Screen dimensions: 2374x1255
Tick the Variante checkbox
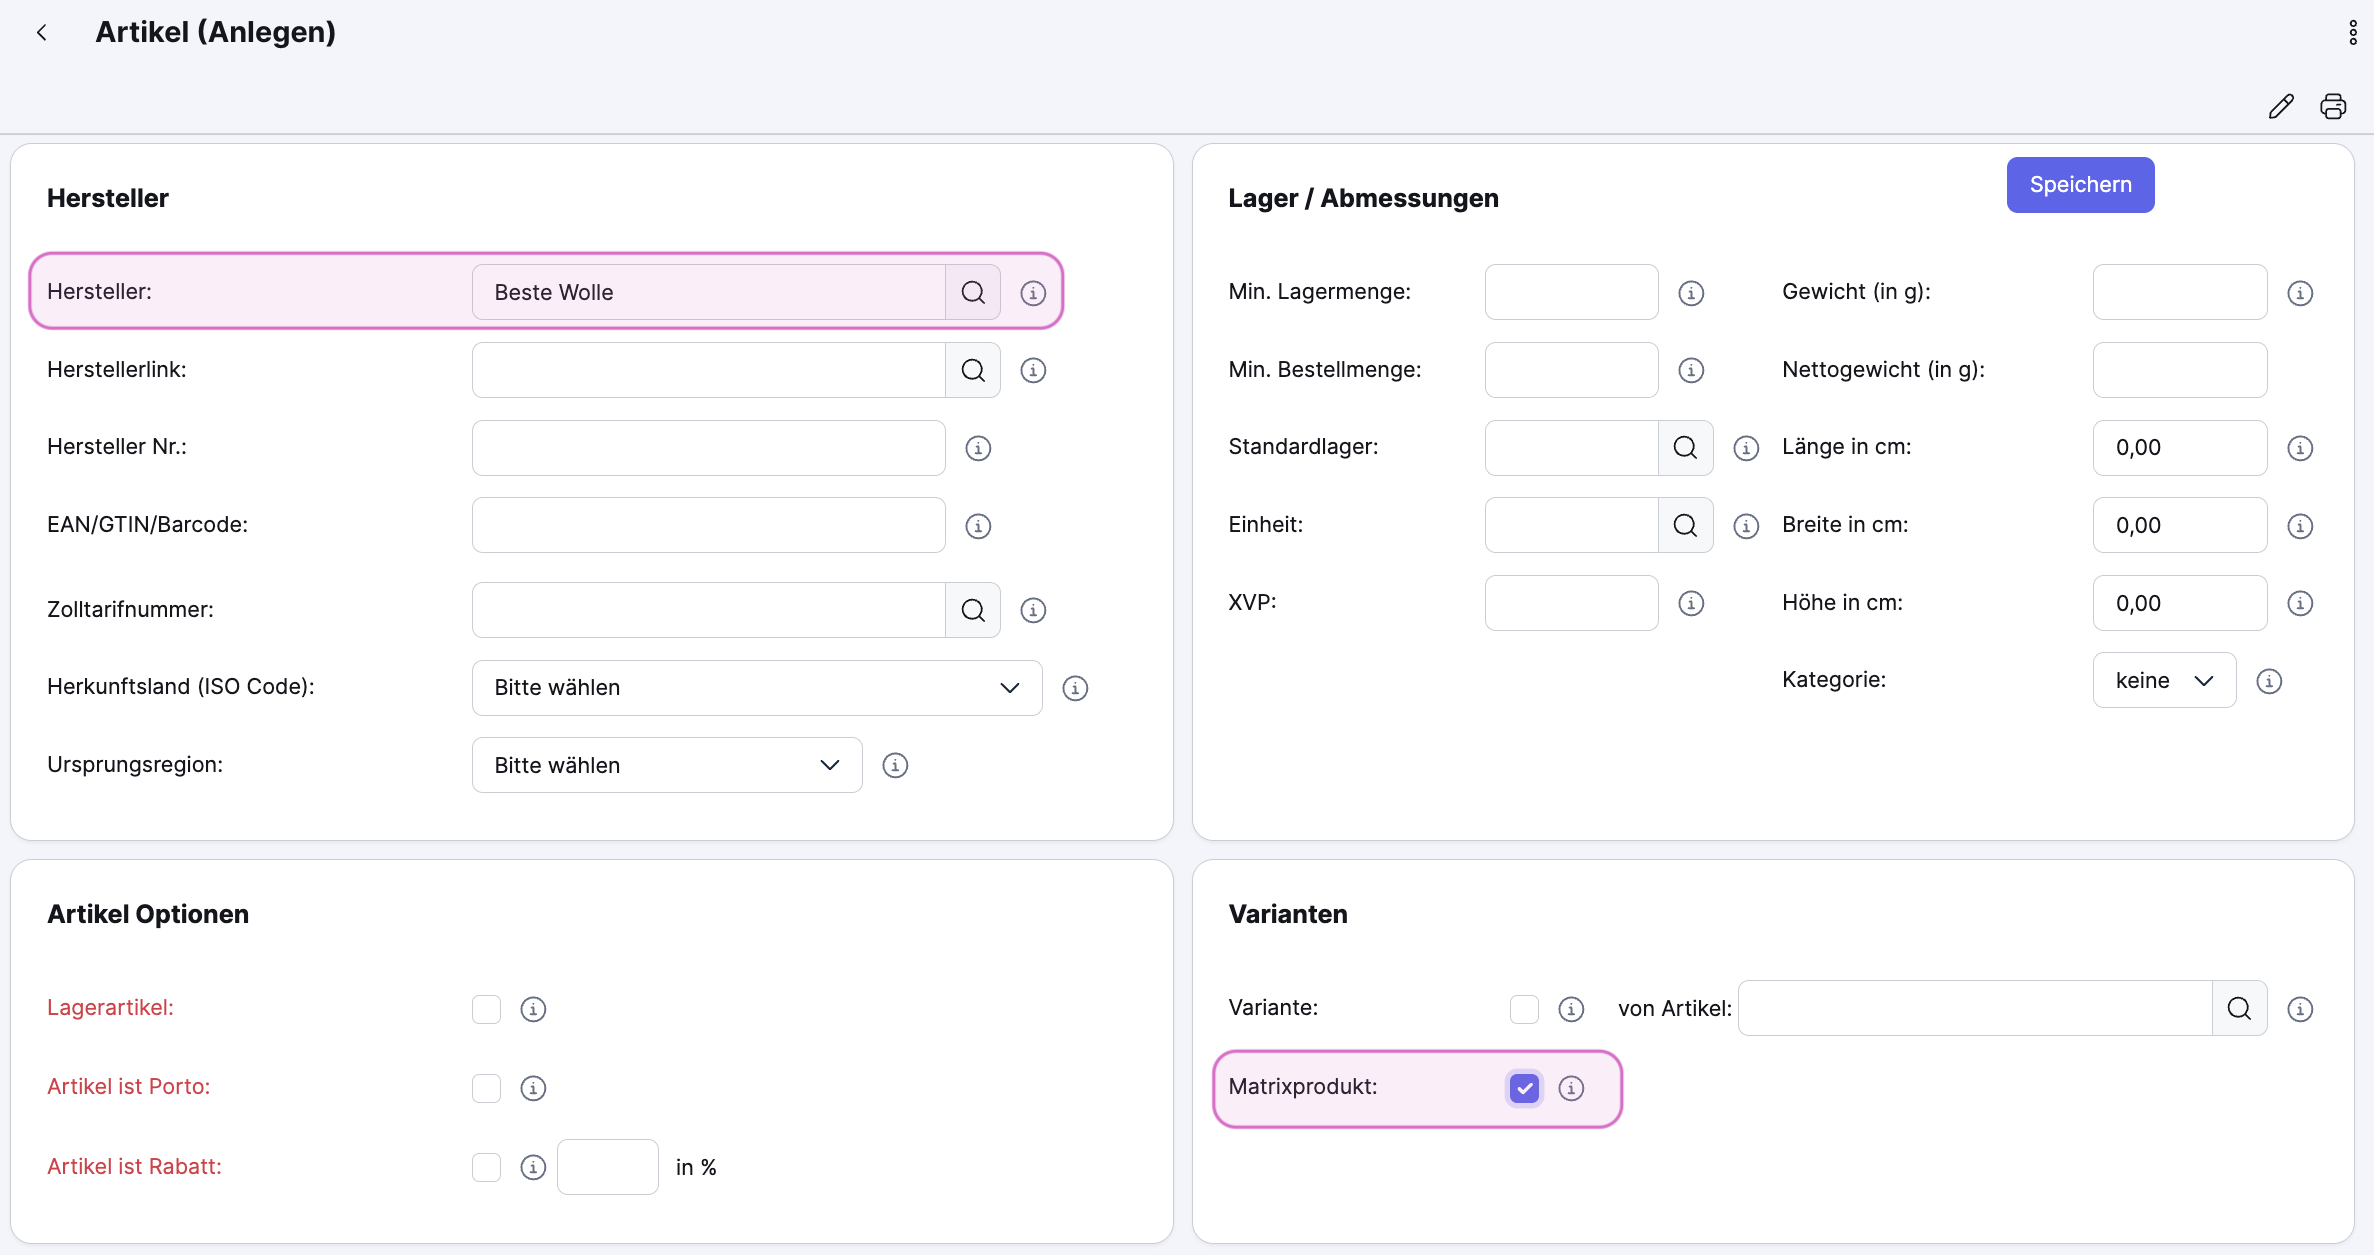click(x=1524, y=1009)
